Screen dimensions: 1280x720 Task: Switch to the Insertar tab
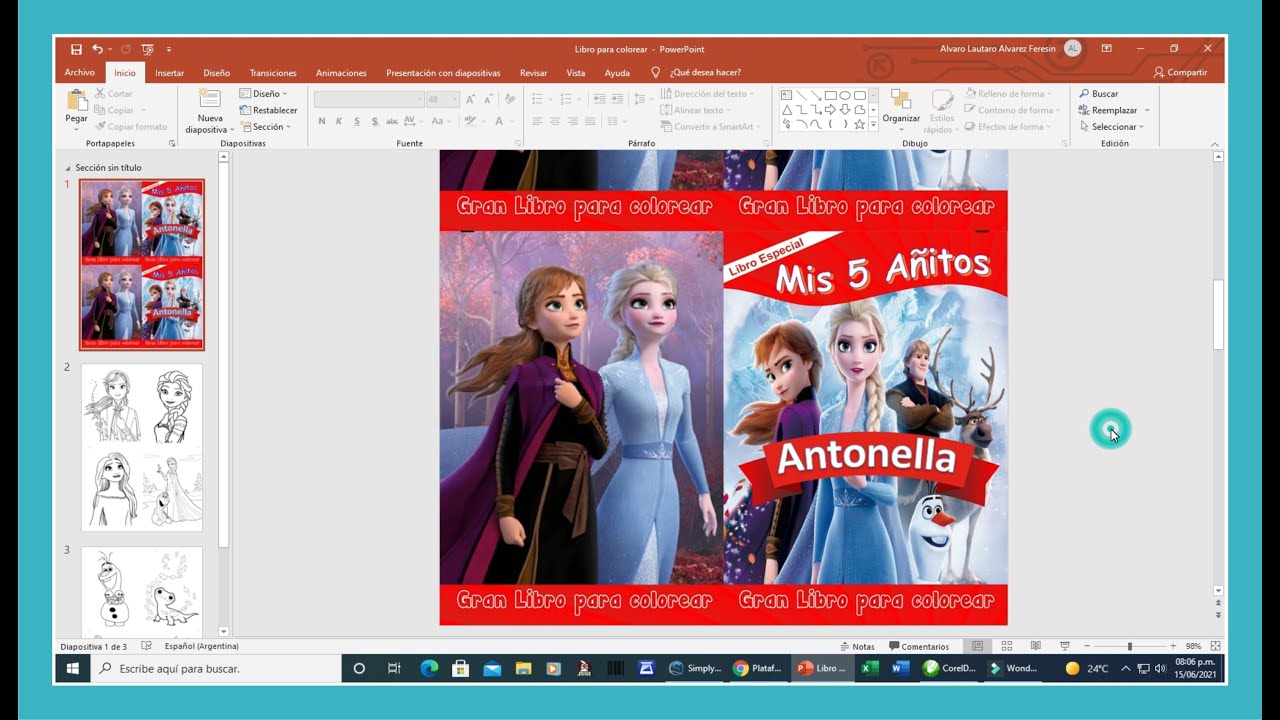point(169,72)
